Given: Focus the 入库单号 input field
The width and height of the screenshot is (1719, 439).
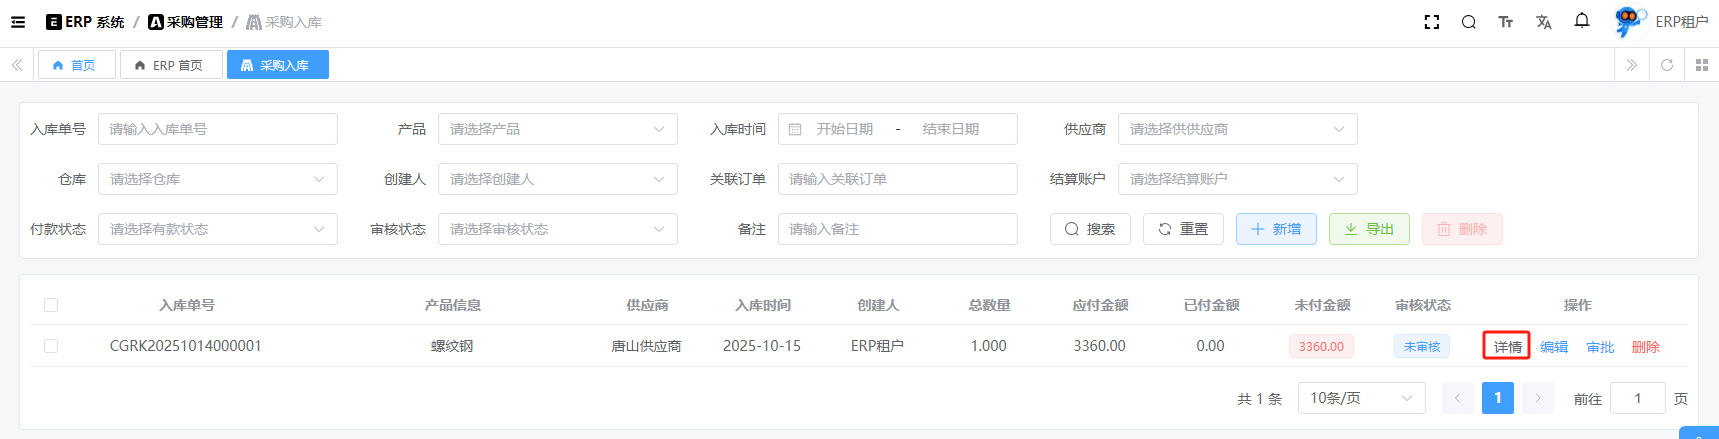Looking at the screenshot, I should pyautogui.click(x=218, y=129).
